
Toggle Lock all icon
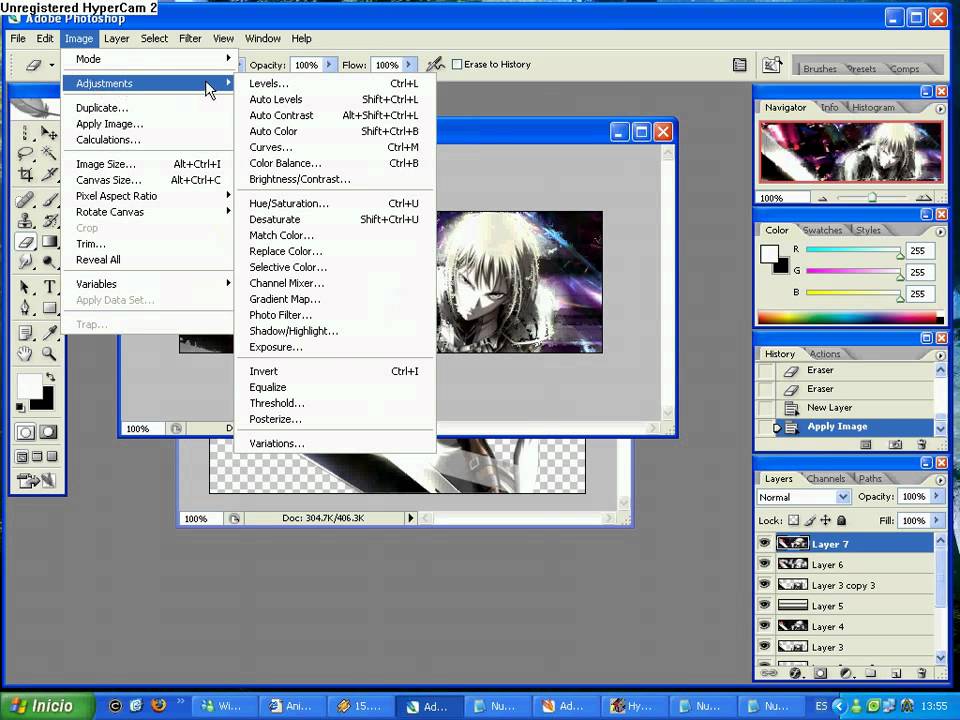(842, 520)
